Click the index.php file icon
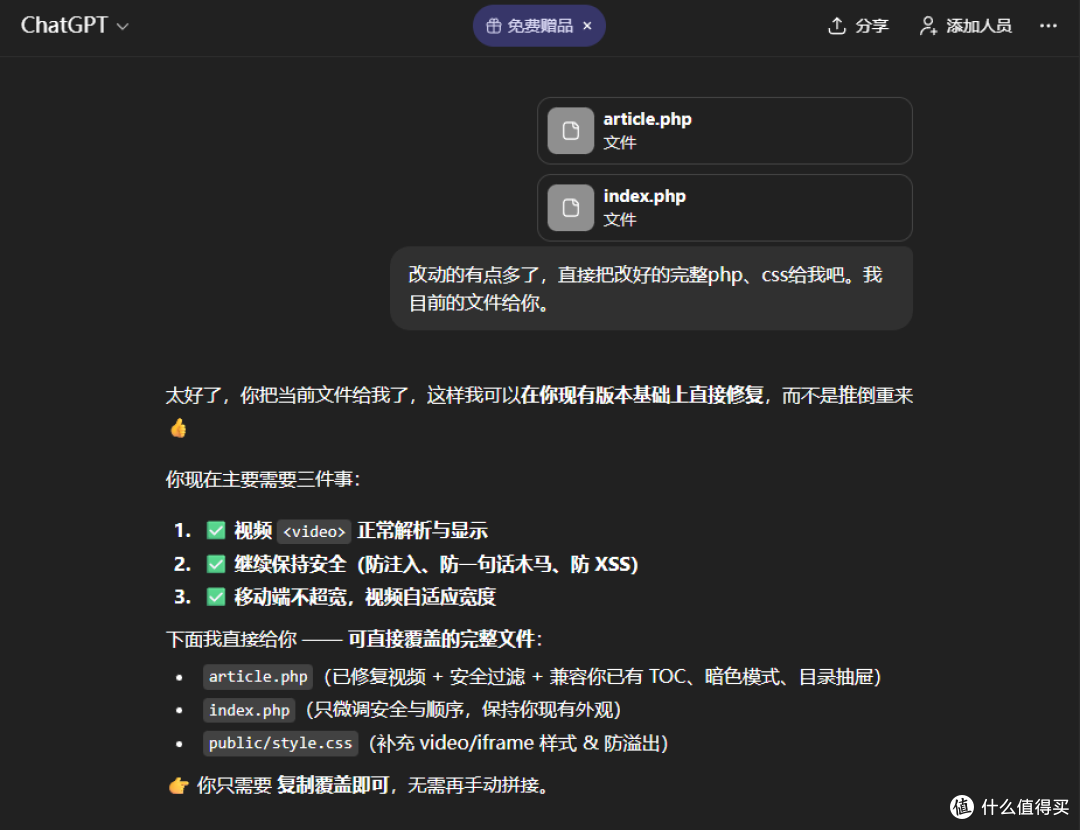 570,208
